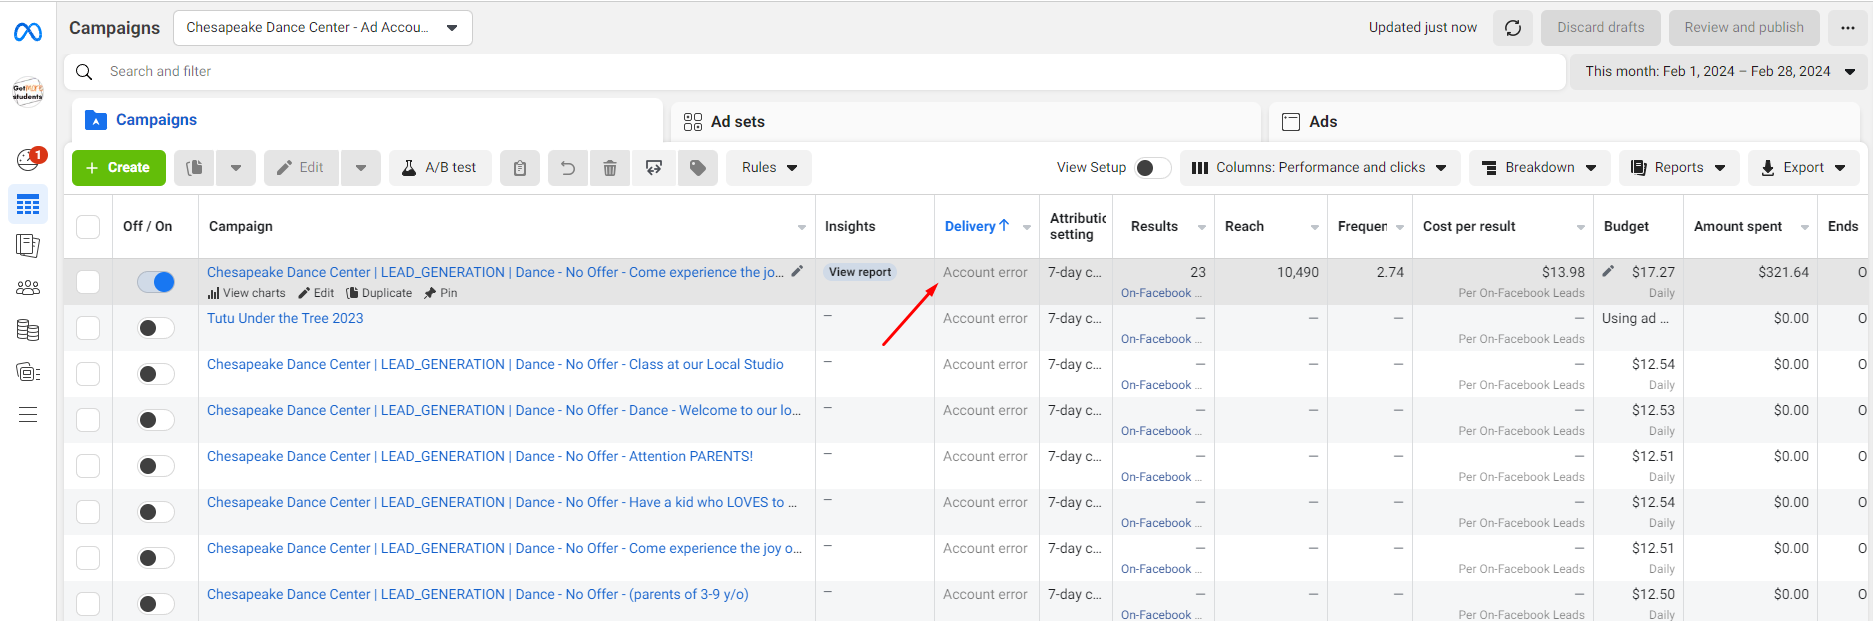The image size is (1873, 621).
Task: Click Edit under the first campaign
Action: click(x=316, y=293)
